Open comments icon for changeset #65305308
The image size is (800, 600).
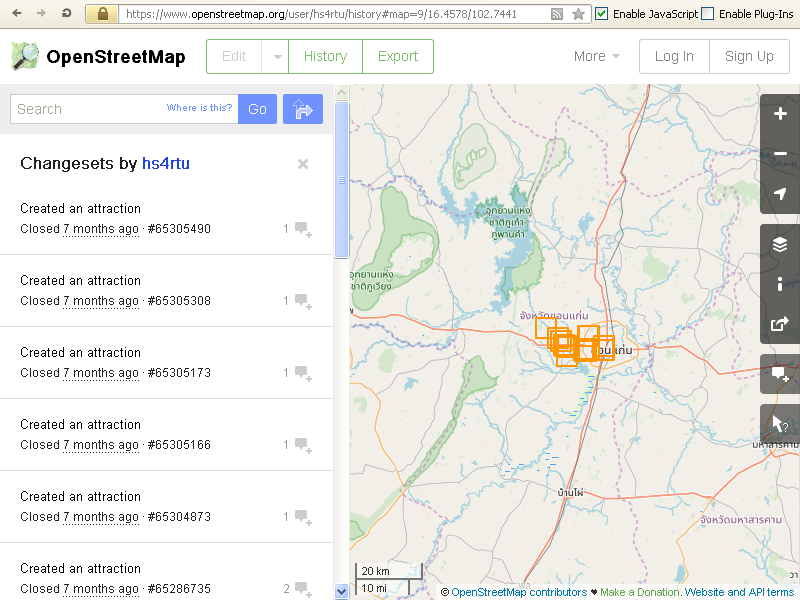pos(303,301)
